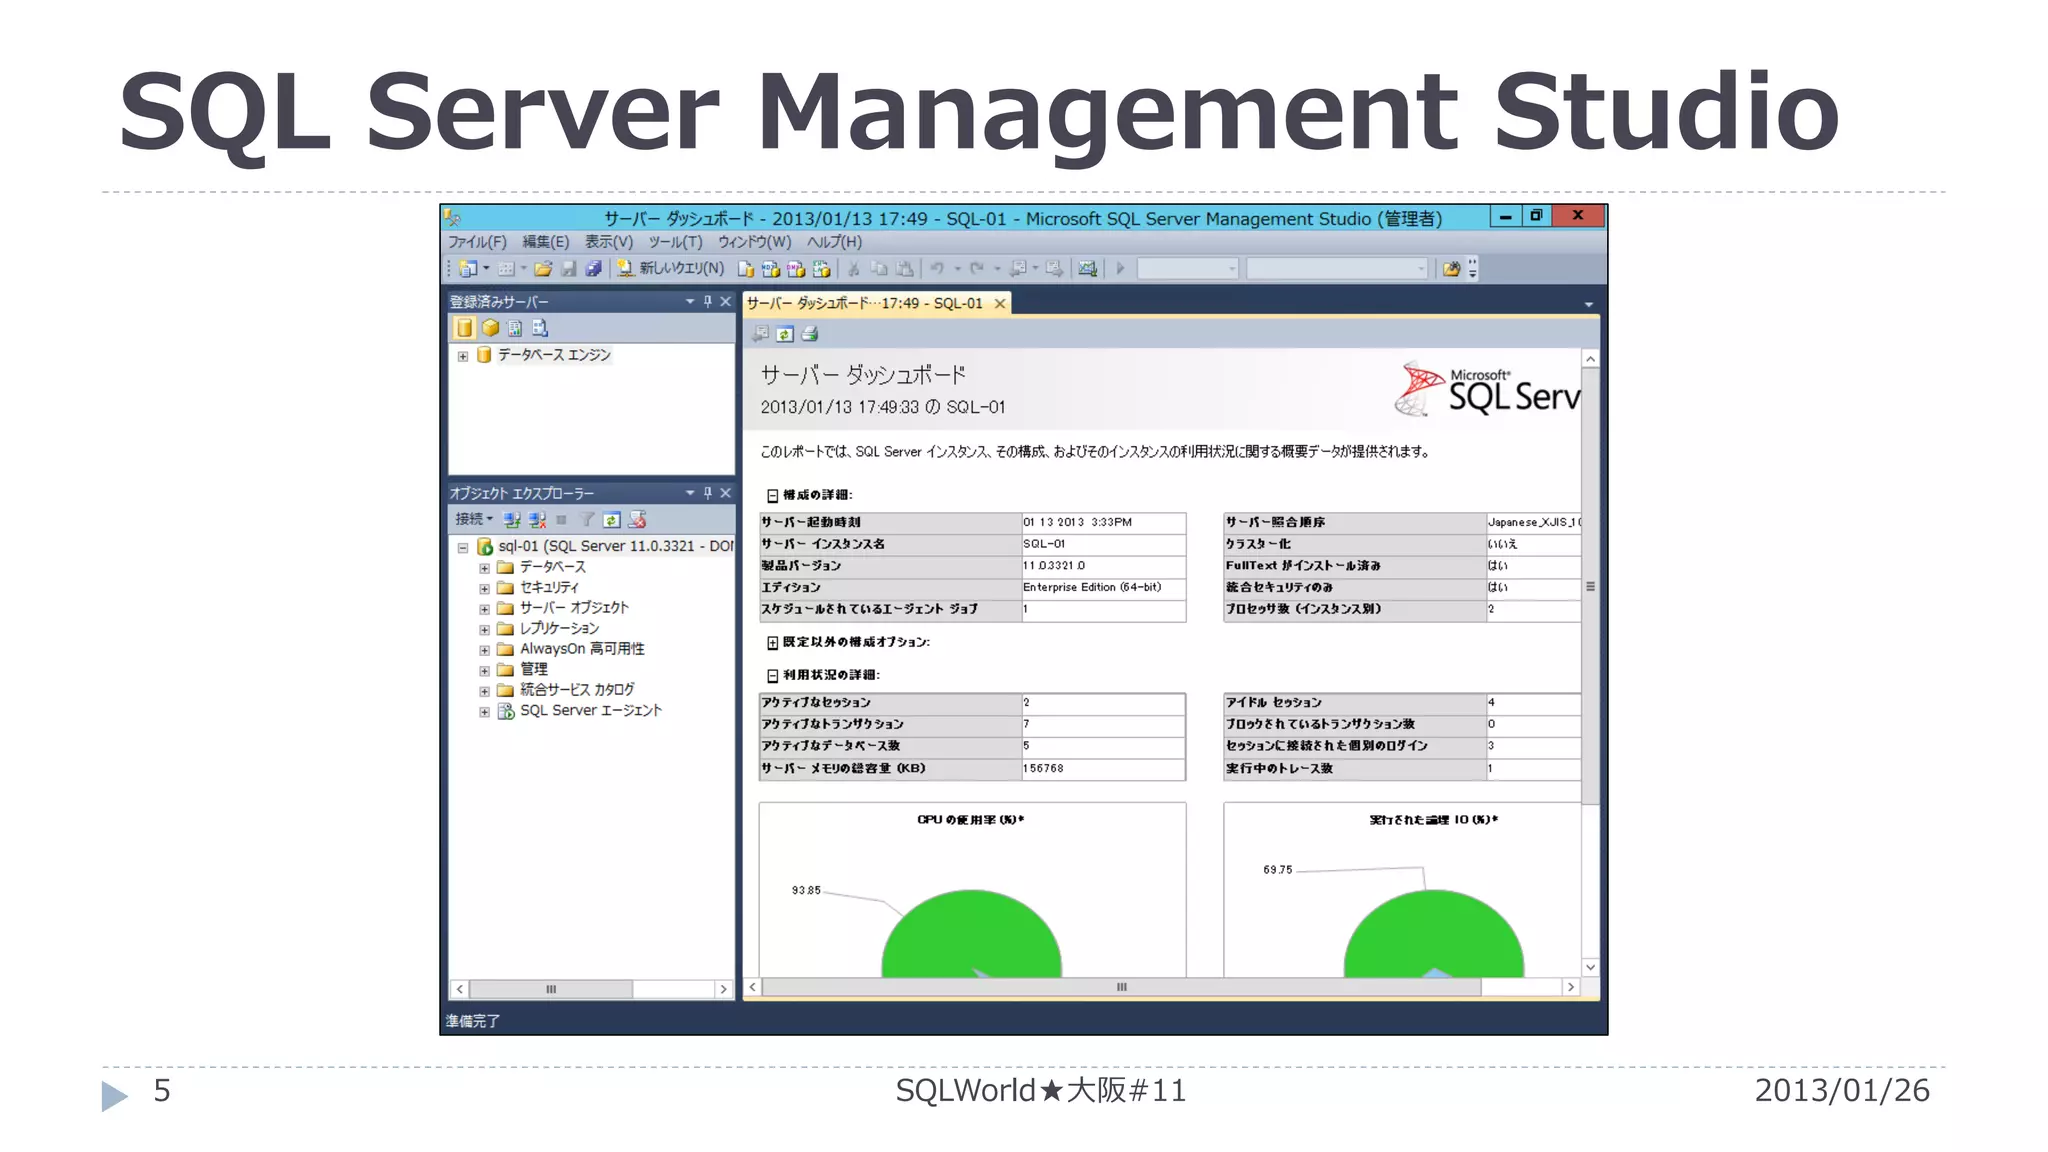Image resolution: width=2048 pixels, height=1152 pixels.
Task: Open the 編集(E) menu
Action: (546, 242)
